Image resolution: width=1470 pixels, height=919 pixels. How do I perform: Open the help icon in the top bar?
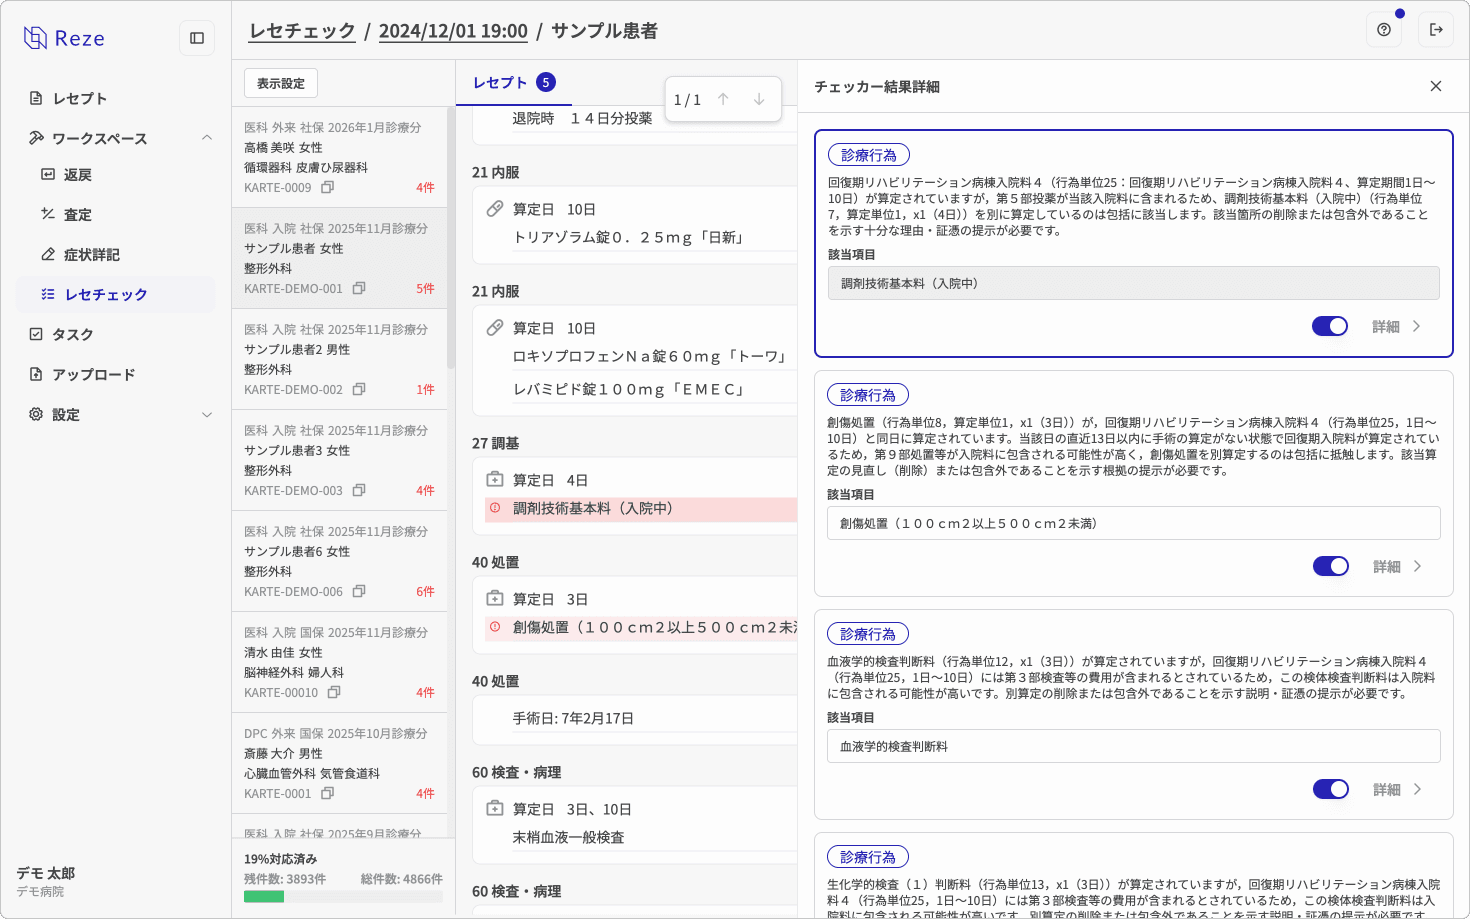click(x=1383, y=29)
